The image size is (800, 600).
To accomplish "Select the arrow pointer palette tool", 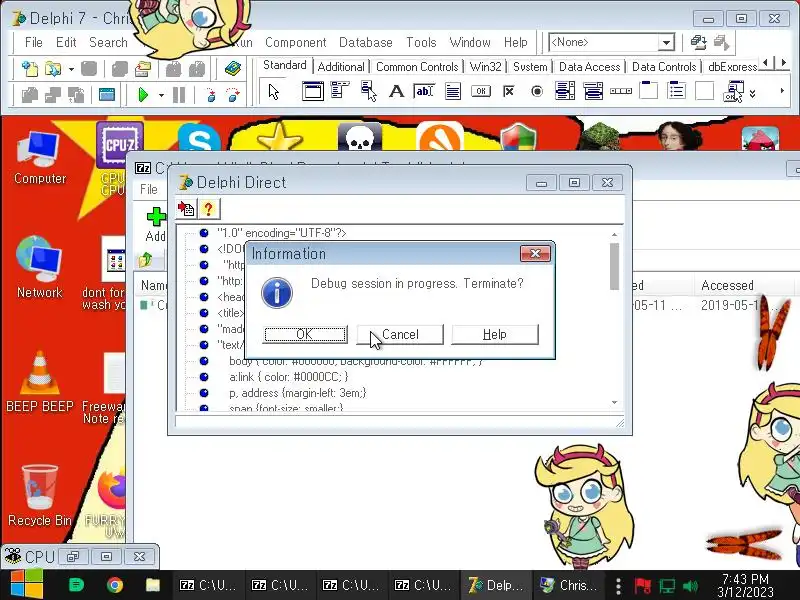I will coord(274,92).
